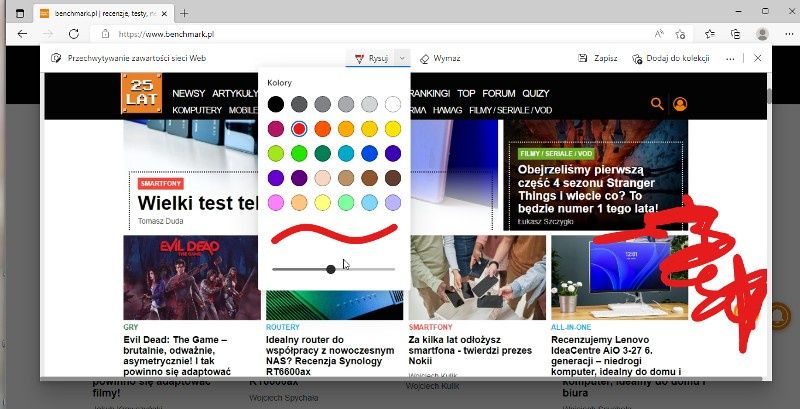Open Synology RT6600ax router review headline
The height and width of the screenshot is (409, 800).
pyautogui.click(x=330, y=355)
